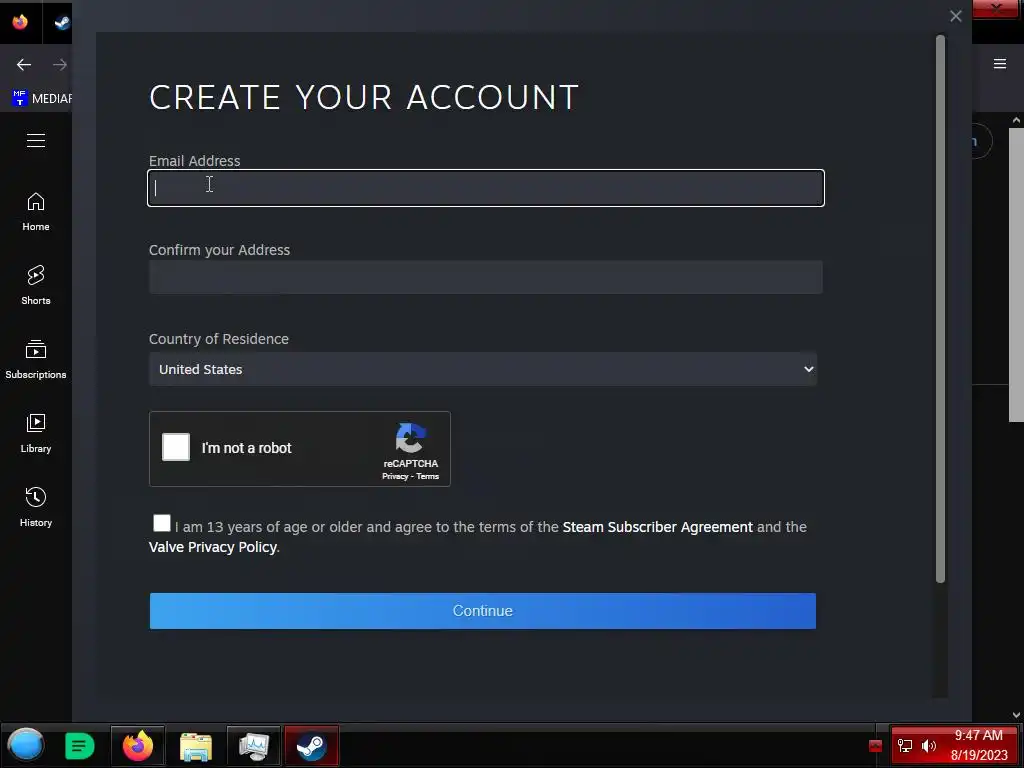Expand the Country of Residence dropdown

coord(483,369)
